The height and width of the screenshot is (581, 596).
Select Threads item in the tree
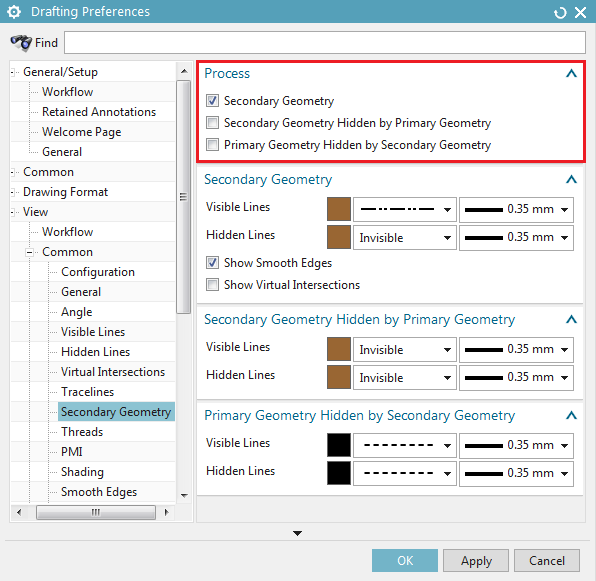pos(82,432)
